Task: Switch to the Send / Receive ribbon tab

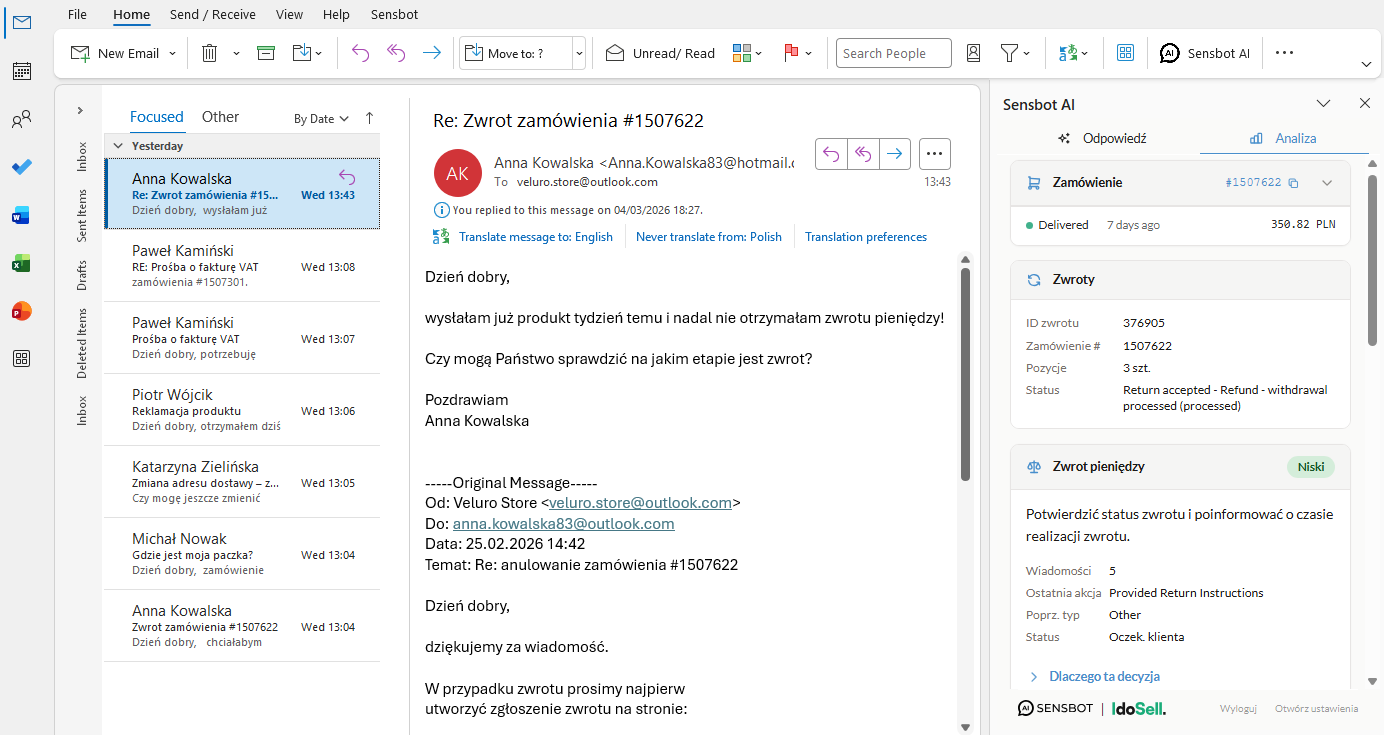Action: tap(213, 14)
